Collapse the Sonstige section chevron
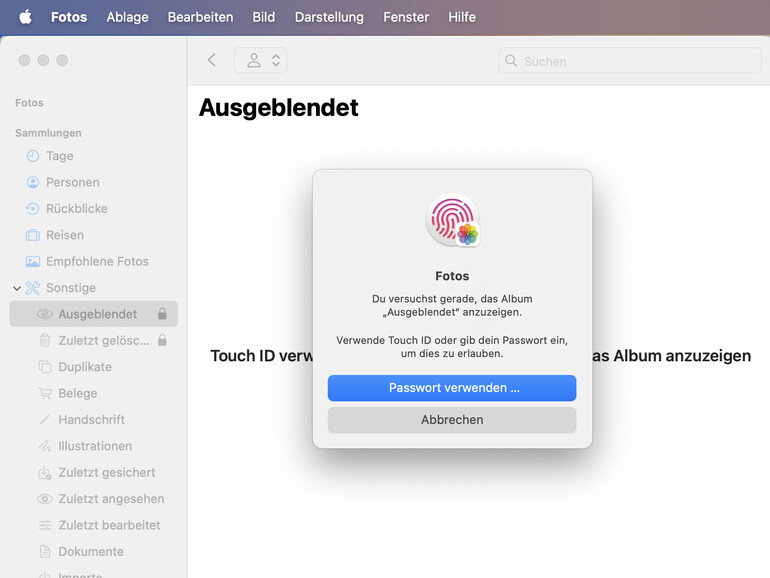 tap(17, 288)
